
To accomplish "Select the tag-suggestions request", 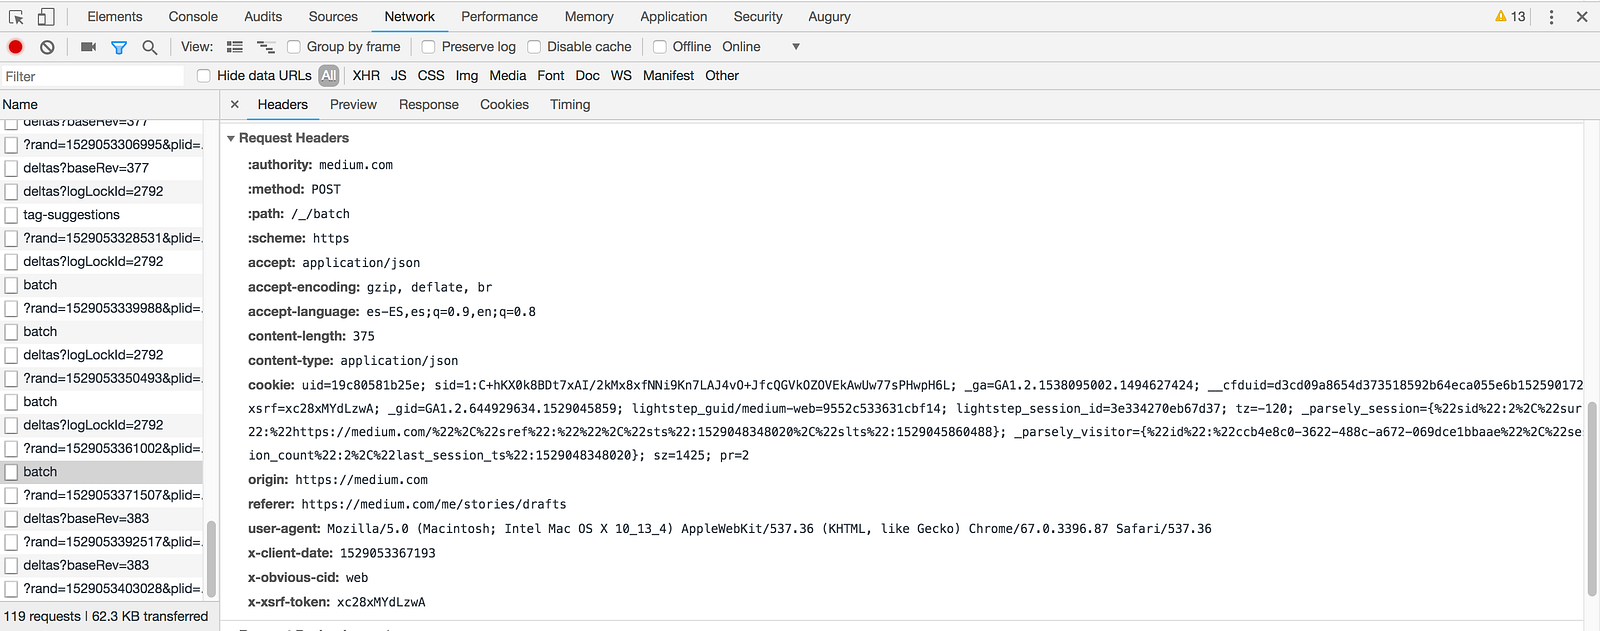I will coord(71,215).
